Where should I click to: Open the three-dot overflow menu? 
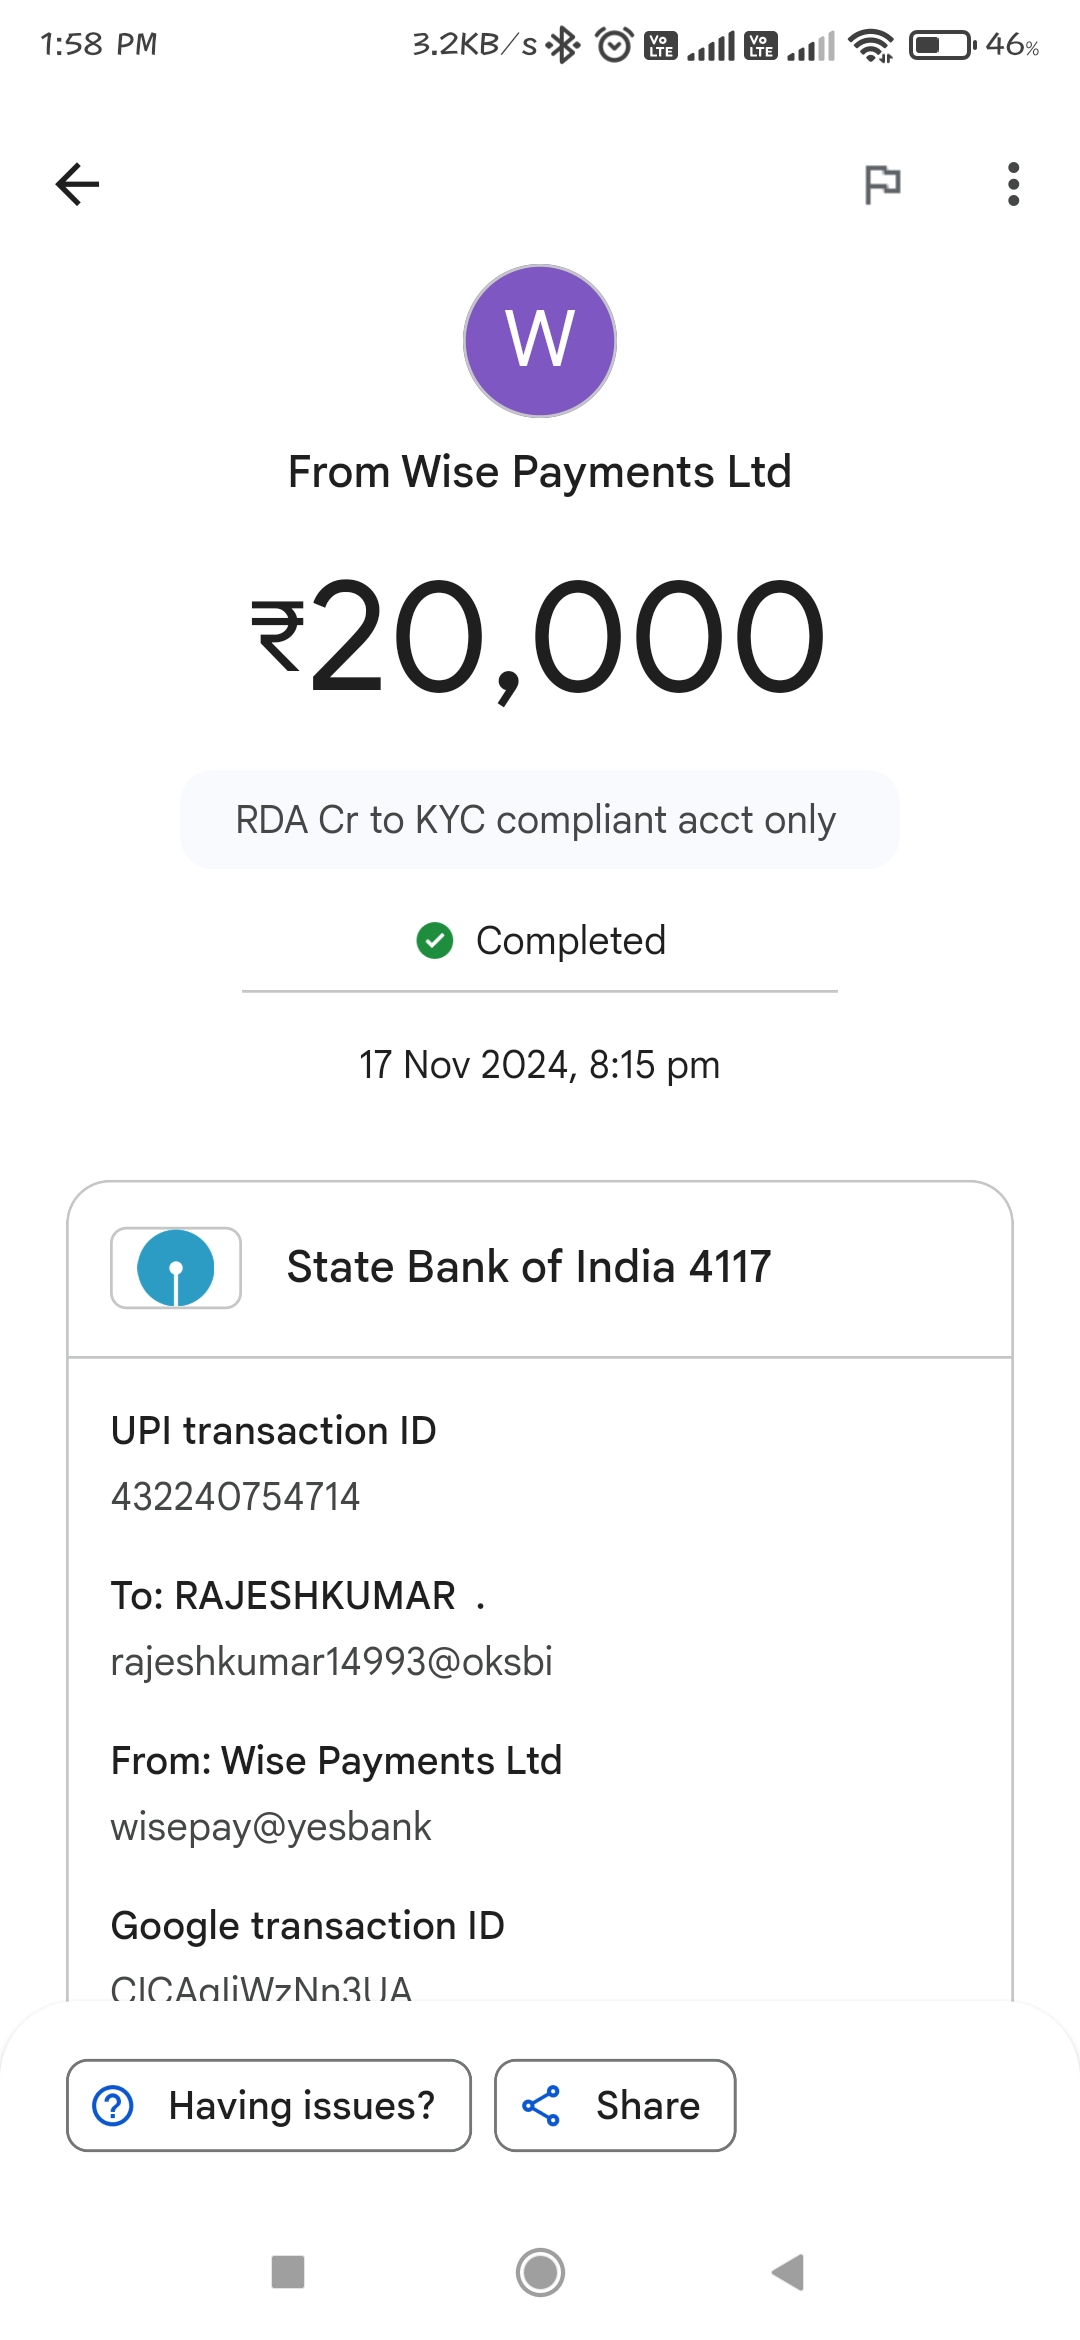(x=1013, y=184)
